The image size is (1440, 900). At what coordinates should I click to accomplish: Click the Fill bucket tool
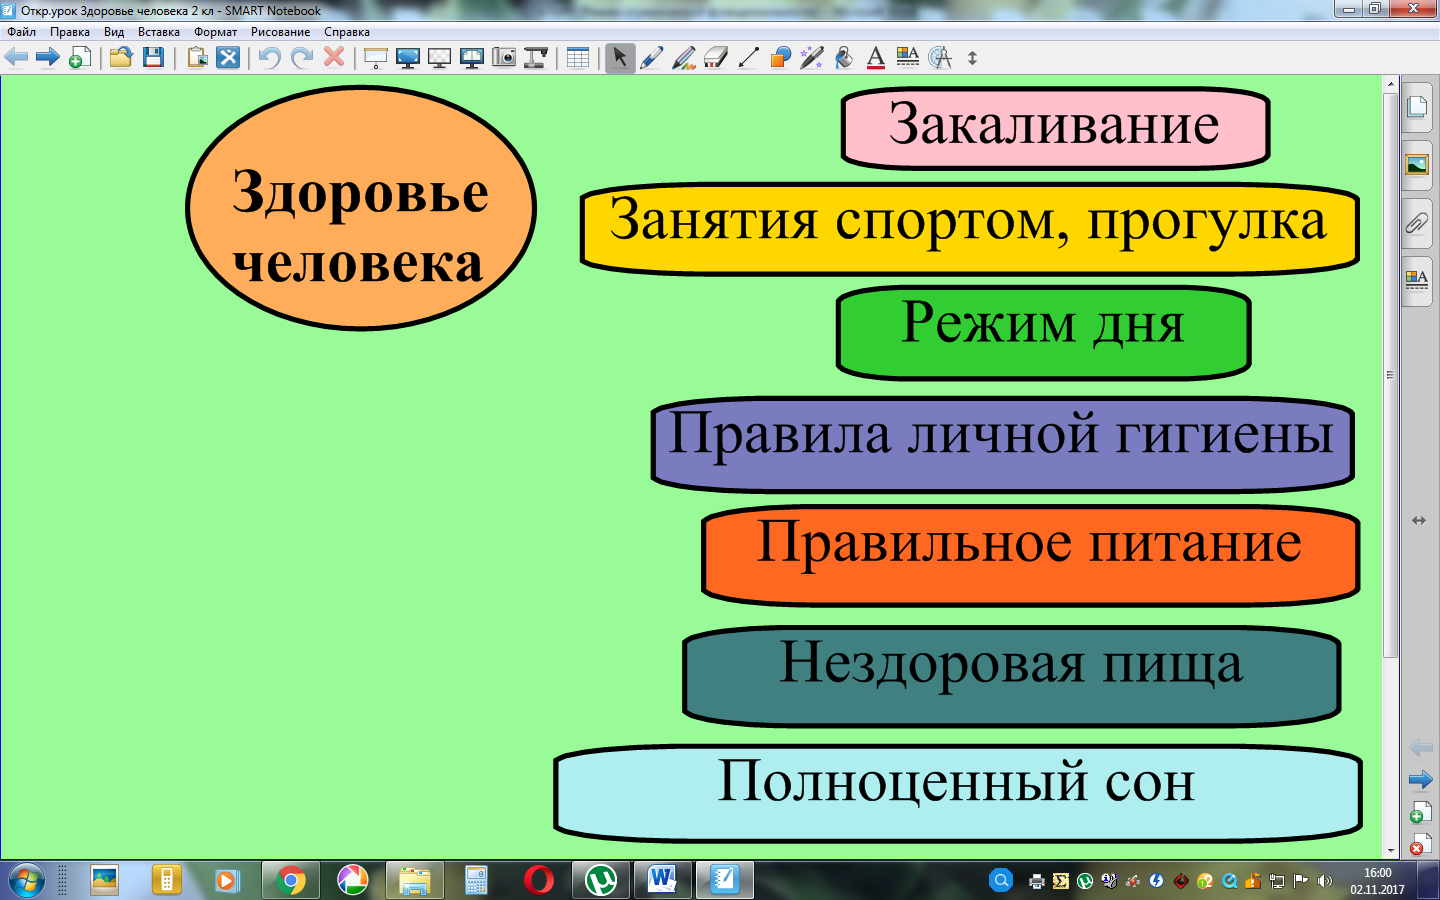(844, 58)
